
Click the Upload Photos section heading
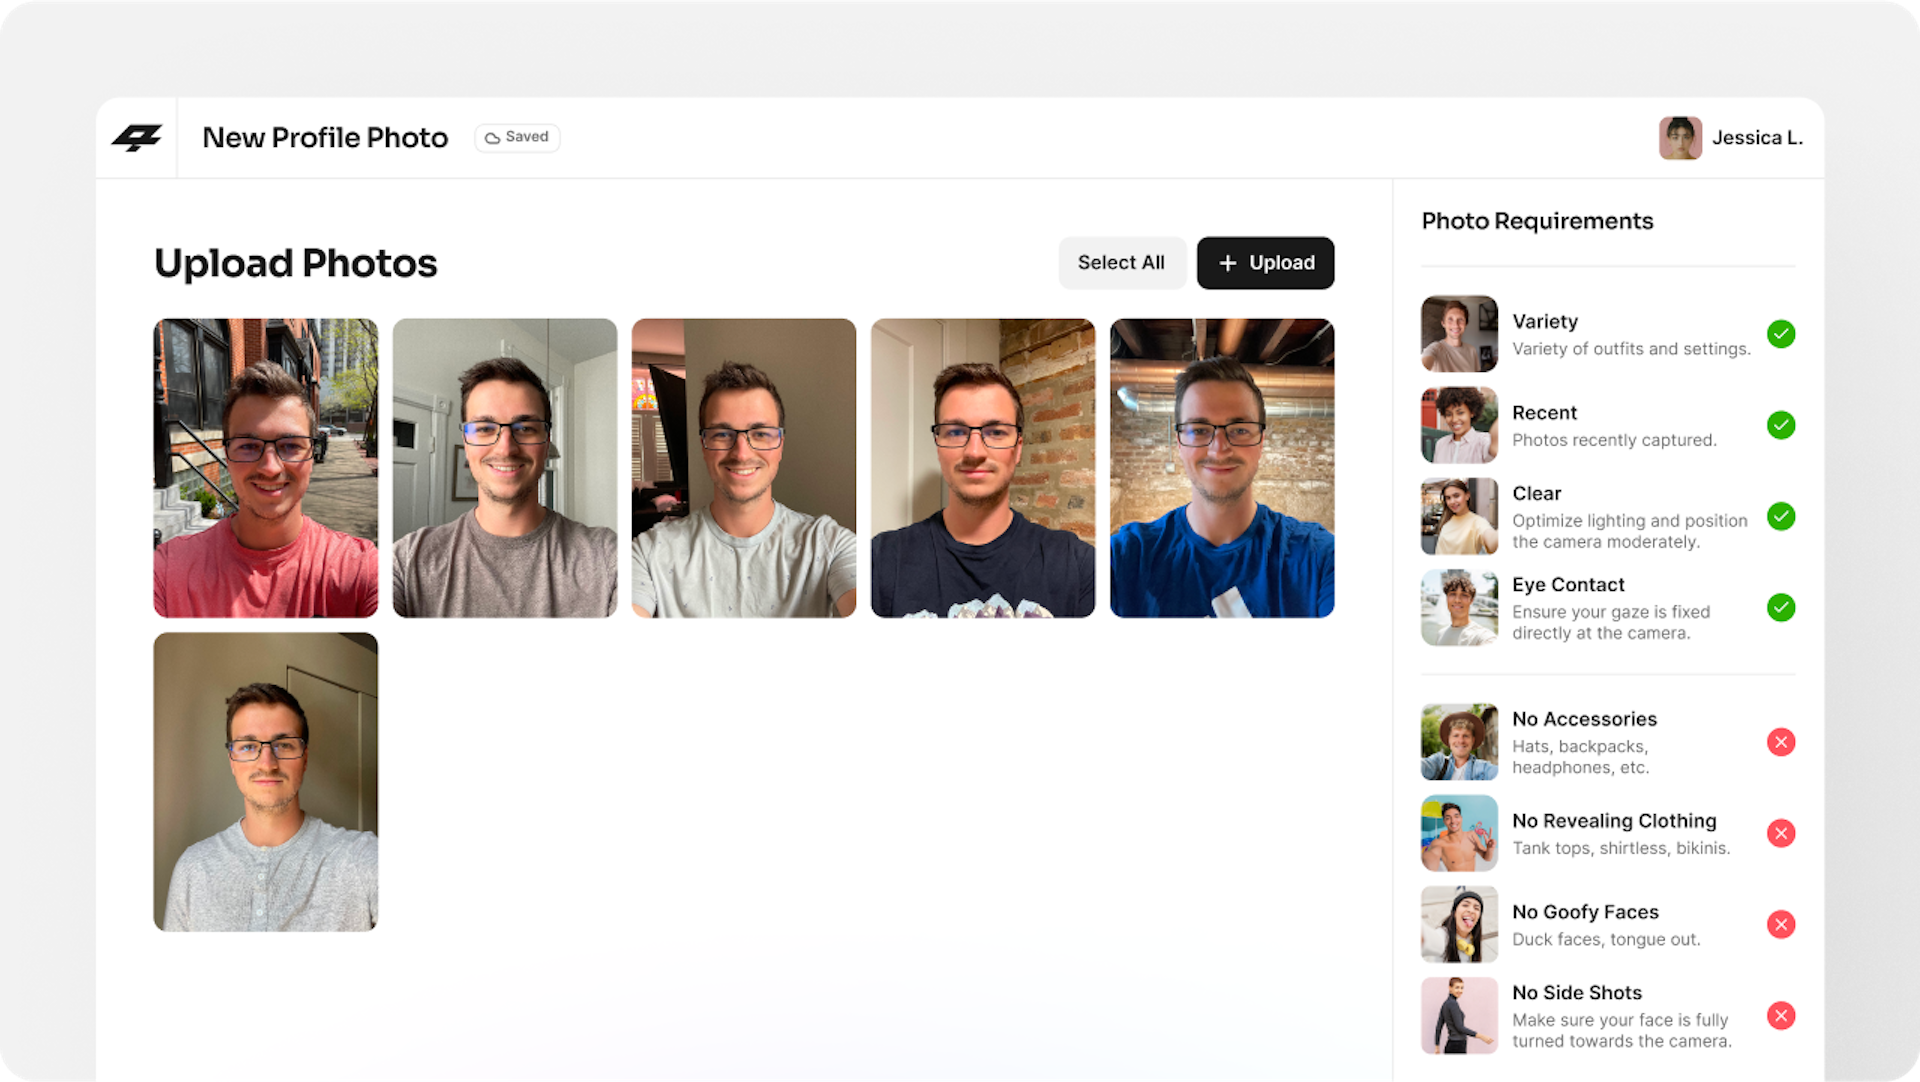(x=295, y=262)
